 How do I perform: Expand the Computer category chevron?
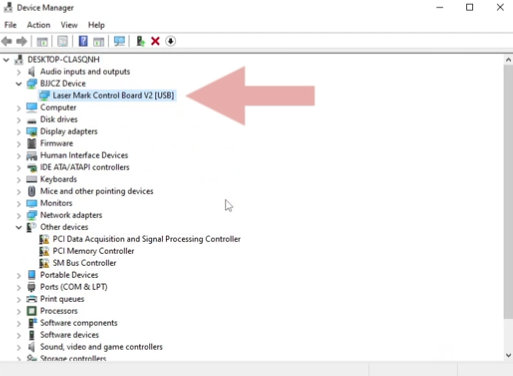pyautogui.click(x=19, y=108)
